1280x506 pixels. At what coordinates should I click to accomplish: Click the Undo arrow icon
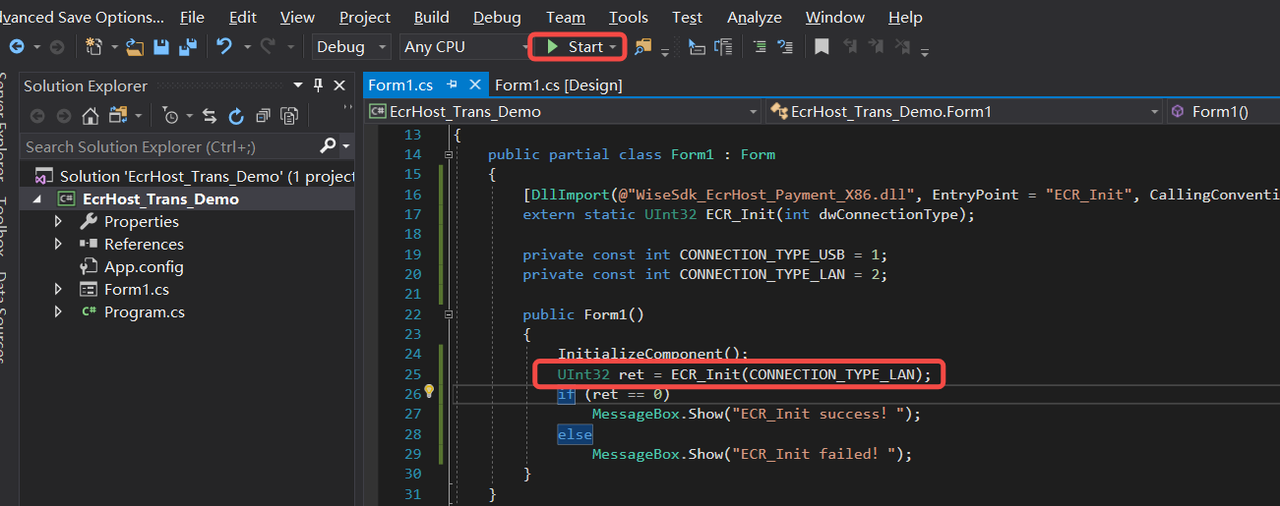224,47
